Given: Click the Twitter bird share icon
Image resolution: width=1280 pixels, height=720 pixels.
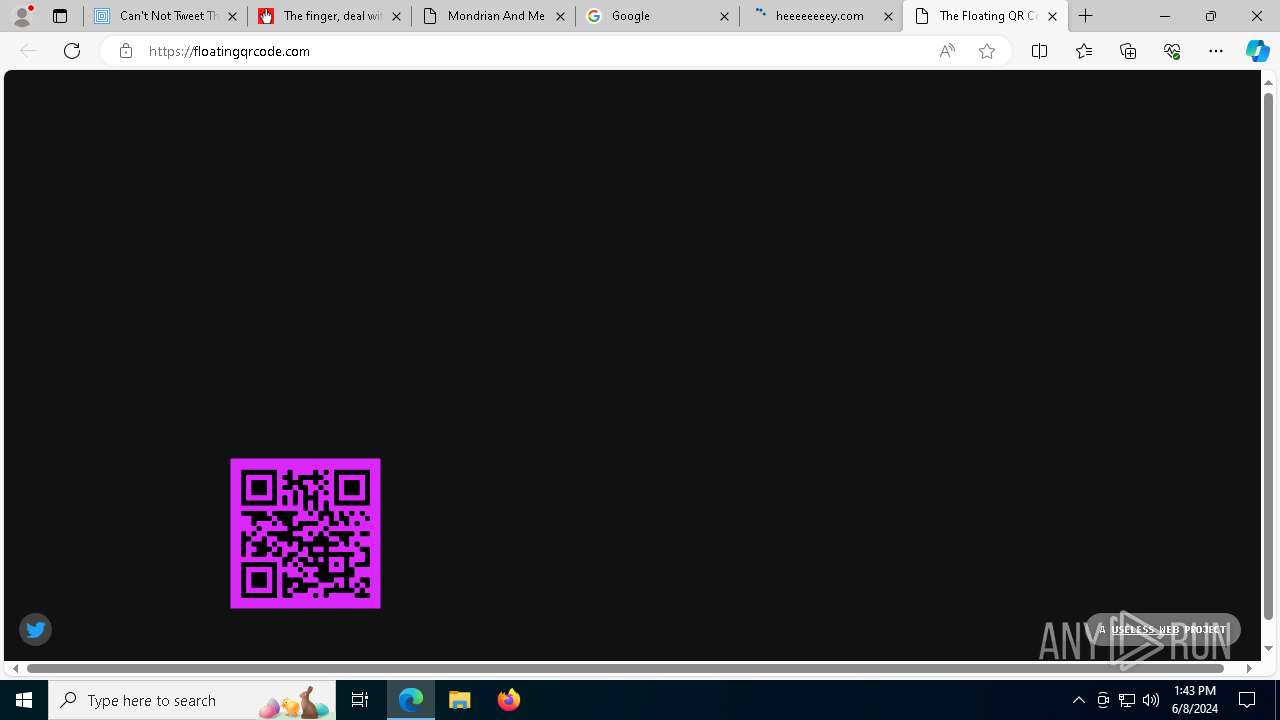Looking at the screenshot, I should click(35, 629).
